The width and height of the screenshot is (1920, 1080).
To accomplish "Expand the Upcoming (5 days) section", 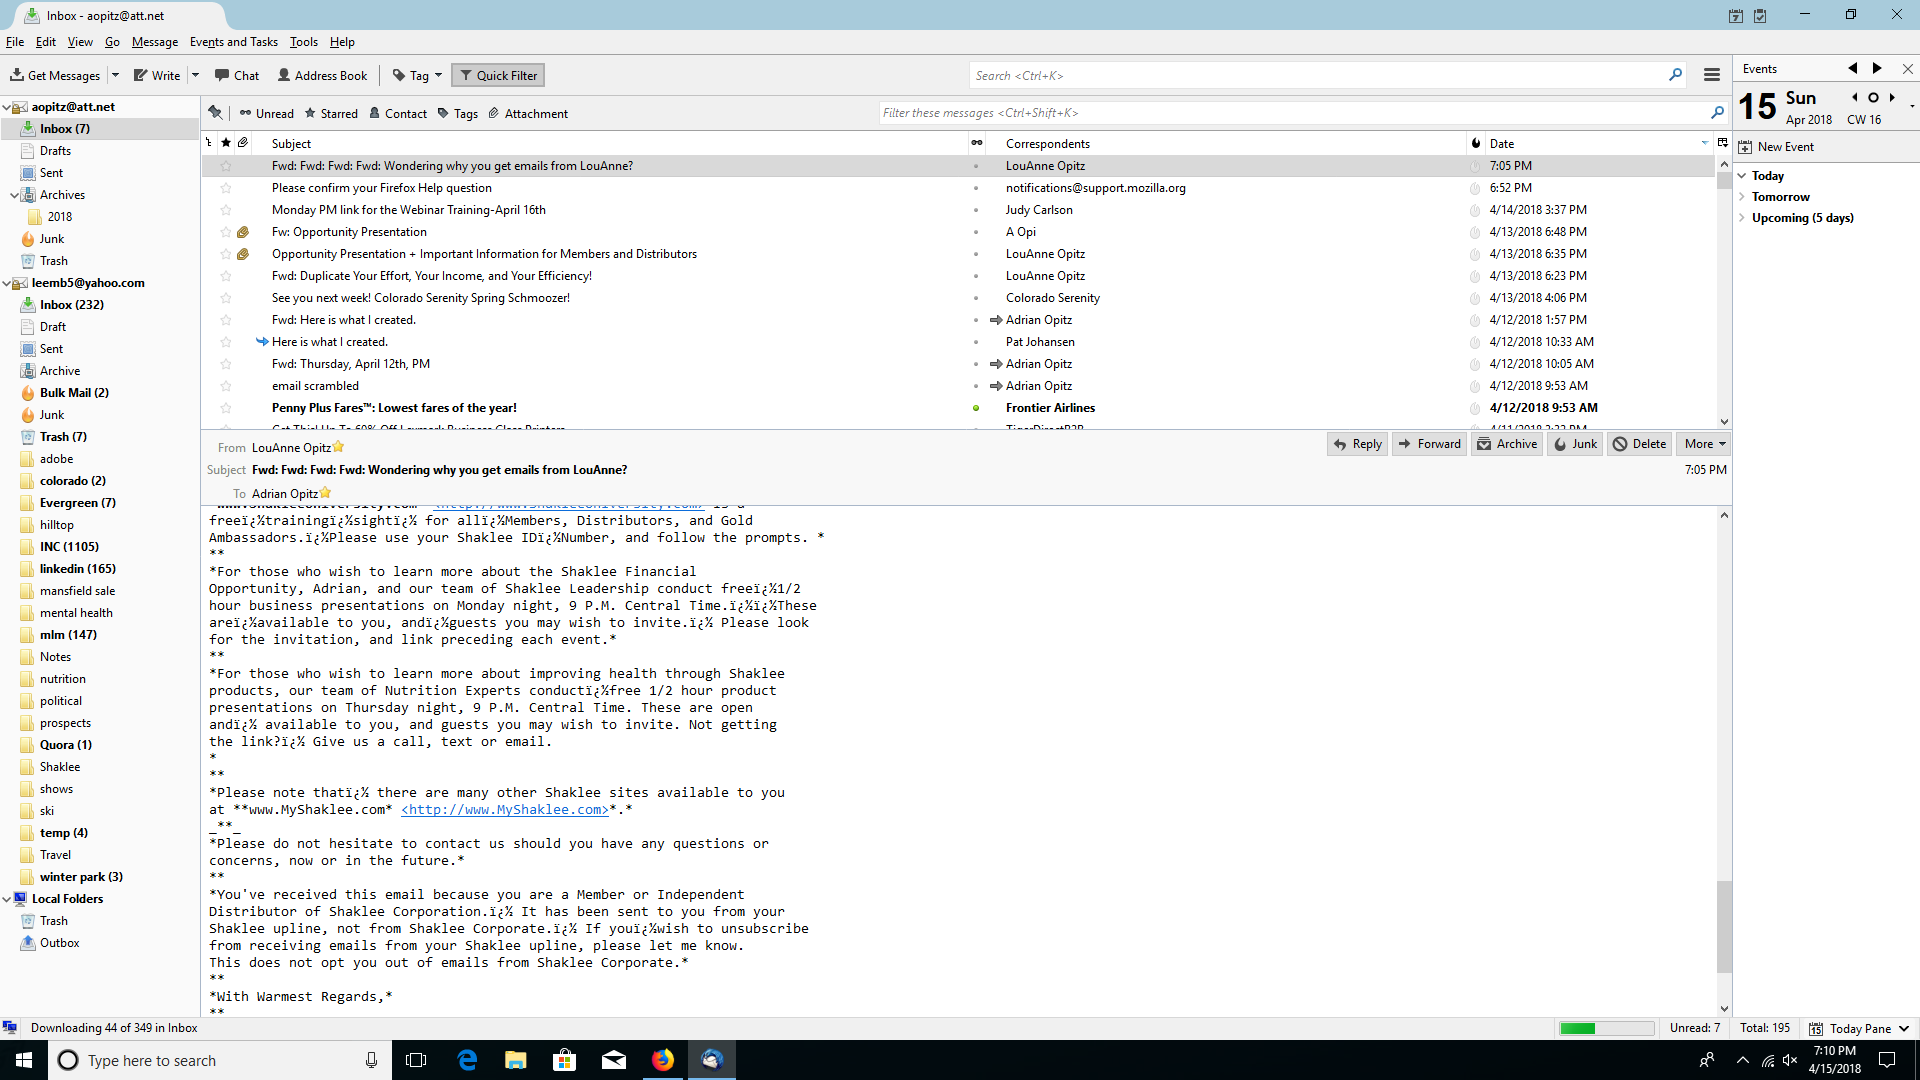I will [1742, 218].
